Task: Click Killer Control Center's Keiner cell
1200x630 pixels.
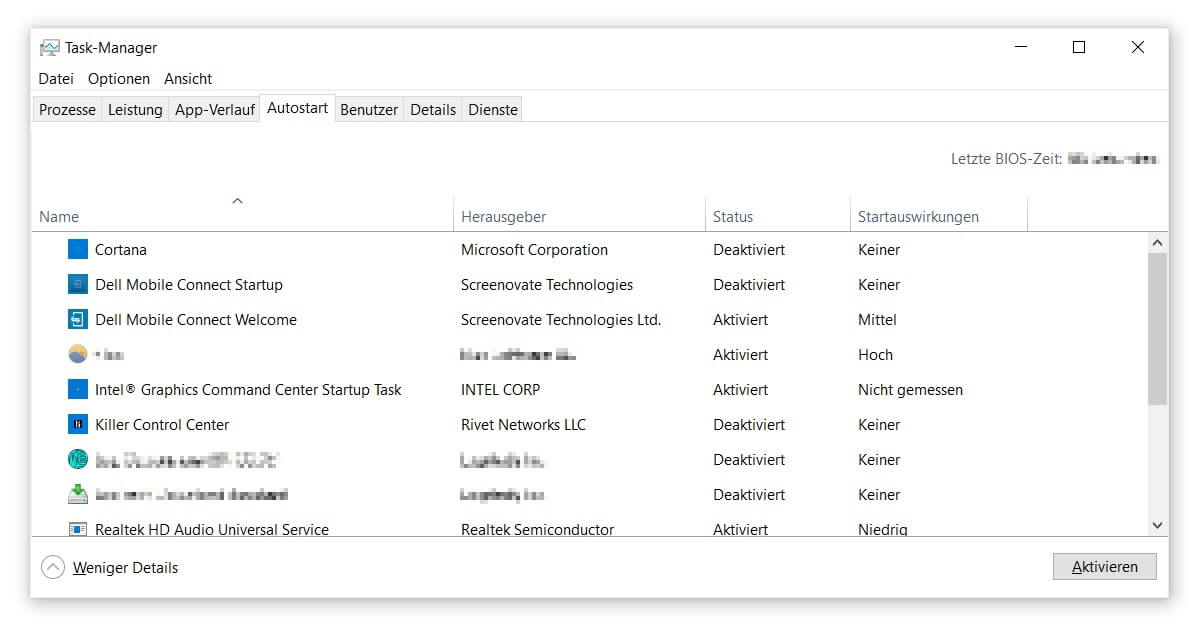Action: click(x=879, y=424)
